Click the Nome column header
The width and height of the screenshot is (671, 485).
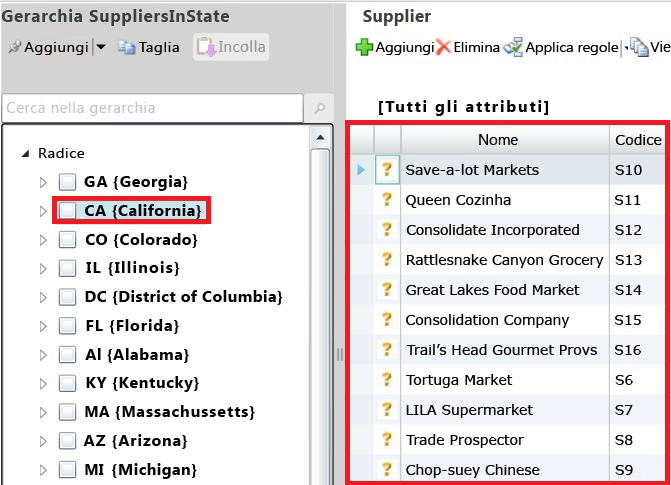click(x=505, y=140)
